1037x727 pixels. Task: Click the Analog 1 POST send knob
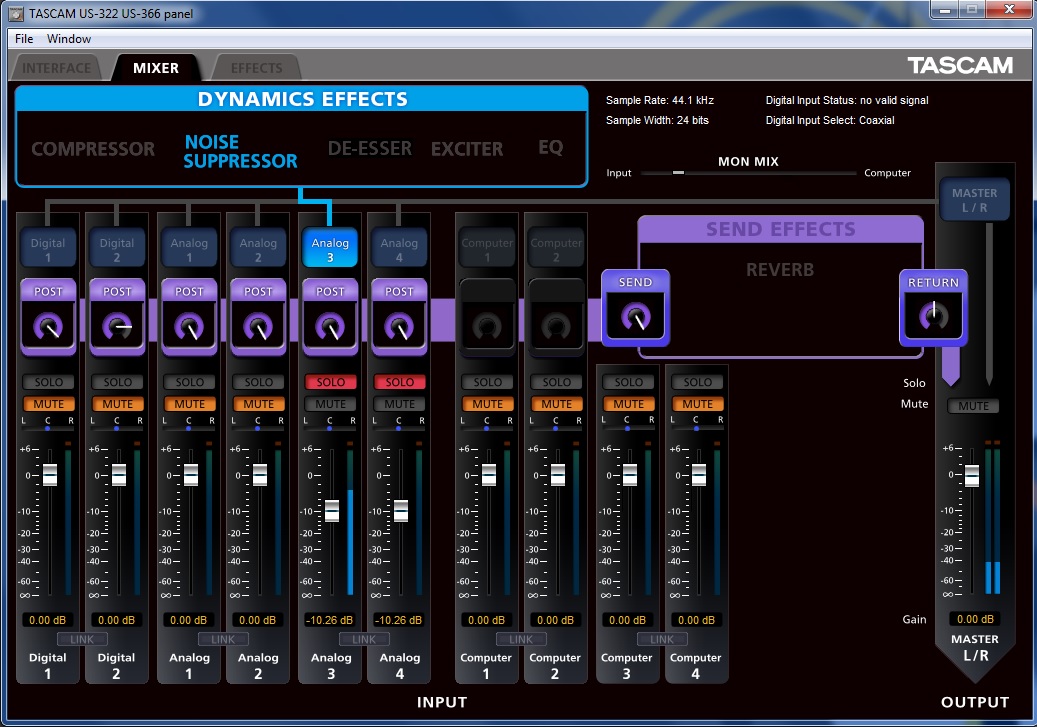[x=189, y=326]
